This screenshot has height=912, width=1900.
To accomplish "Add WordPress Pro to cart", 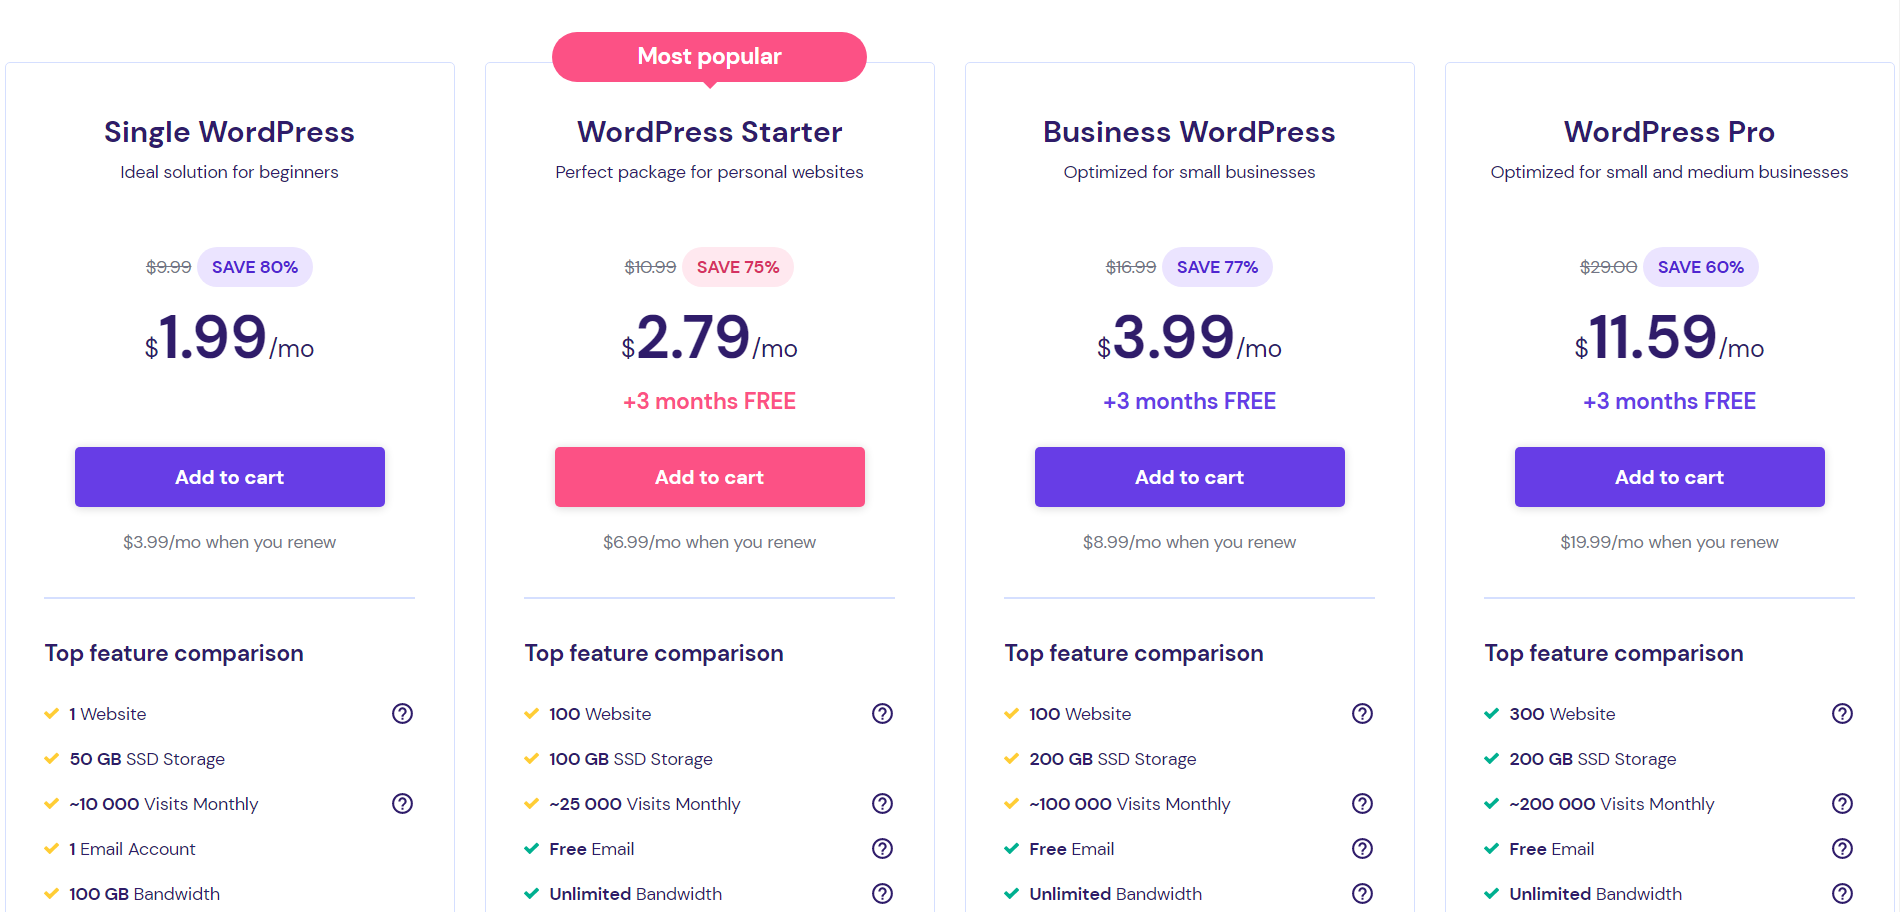I will tap(1669, 477).
